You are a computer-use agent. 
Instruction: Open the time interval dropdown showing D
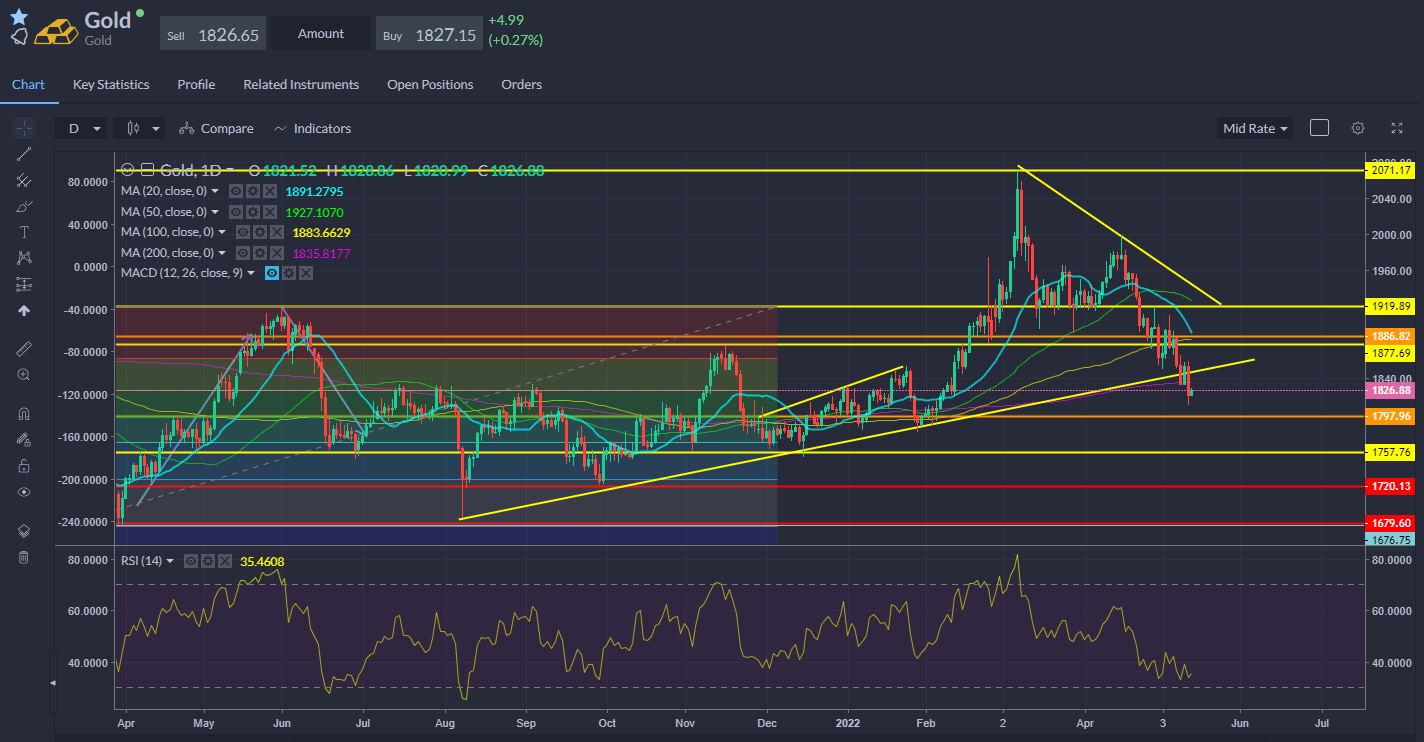[82, 128]
